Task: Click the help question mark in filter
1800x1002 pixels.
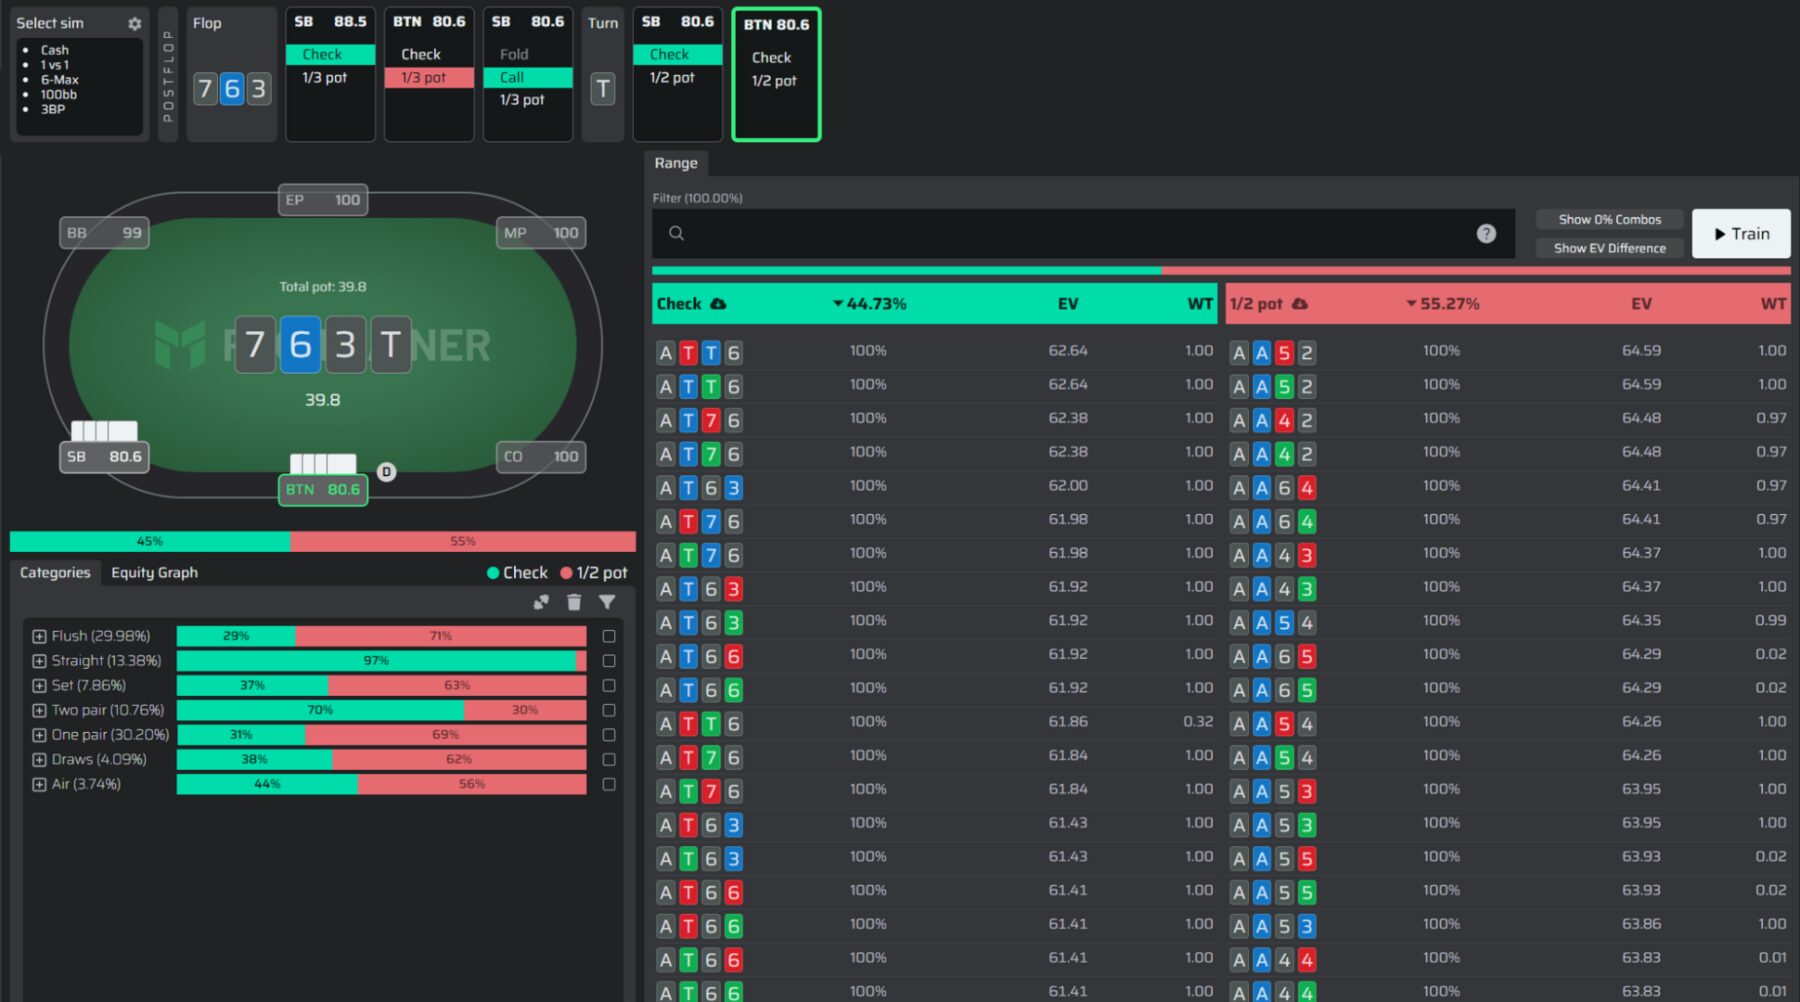Action: point(1486,233)
